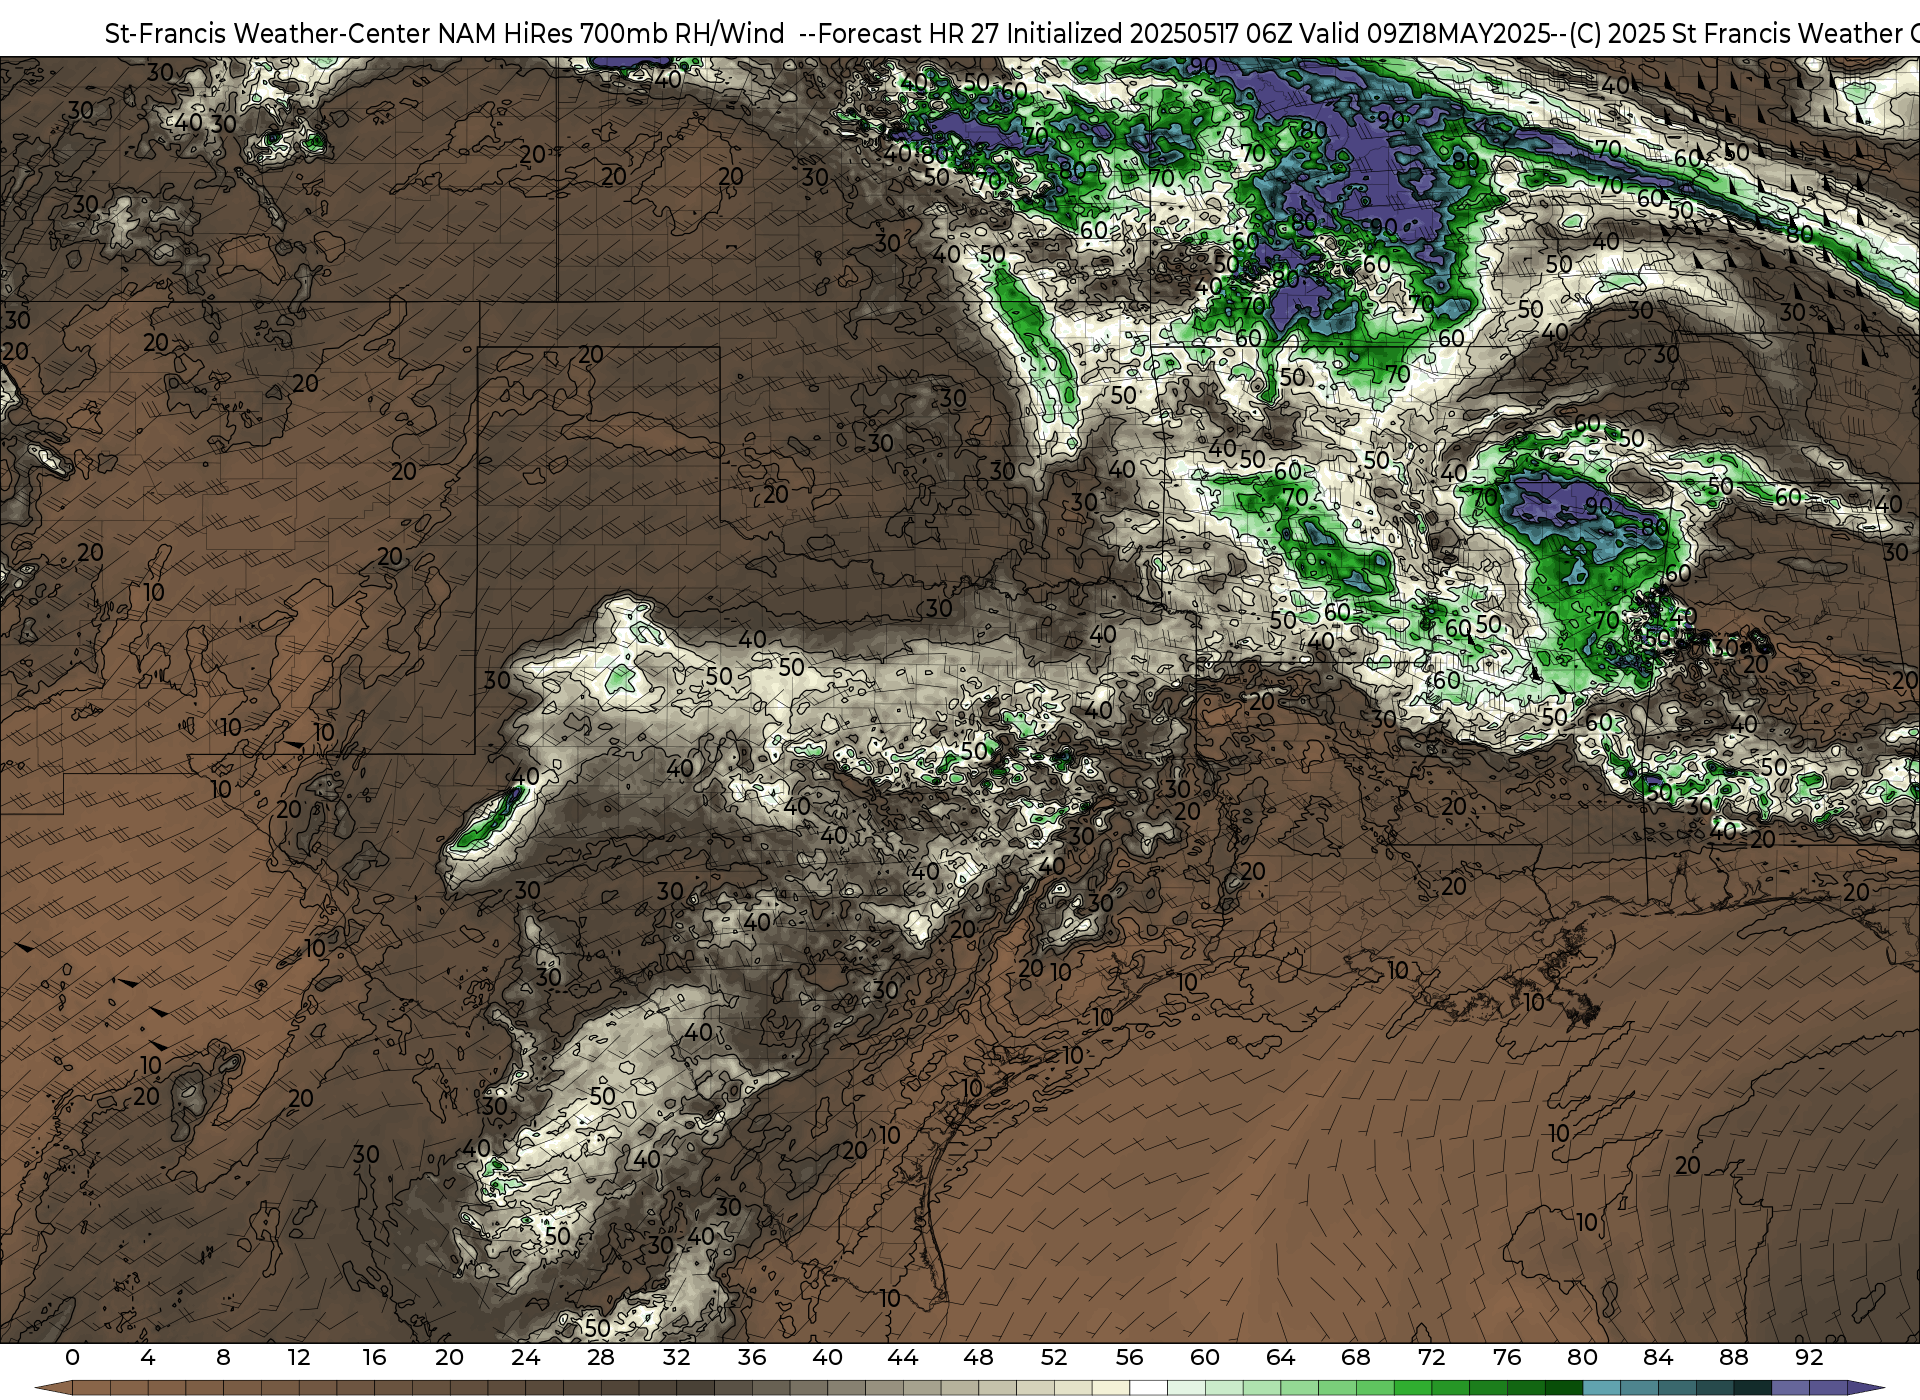Choose the legend label 64

click(1280, 1357)
